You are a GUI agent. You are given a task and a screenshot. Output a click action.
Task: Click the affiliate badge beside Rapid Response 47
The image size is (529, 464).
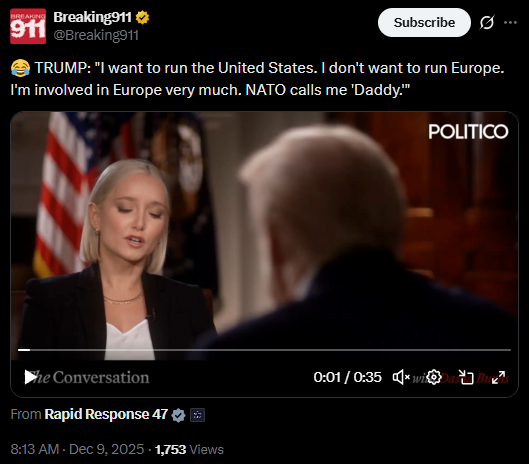pyautogui.click(x=197, y=415)
